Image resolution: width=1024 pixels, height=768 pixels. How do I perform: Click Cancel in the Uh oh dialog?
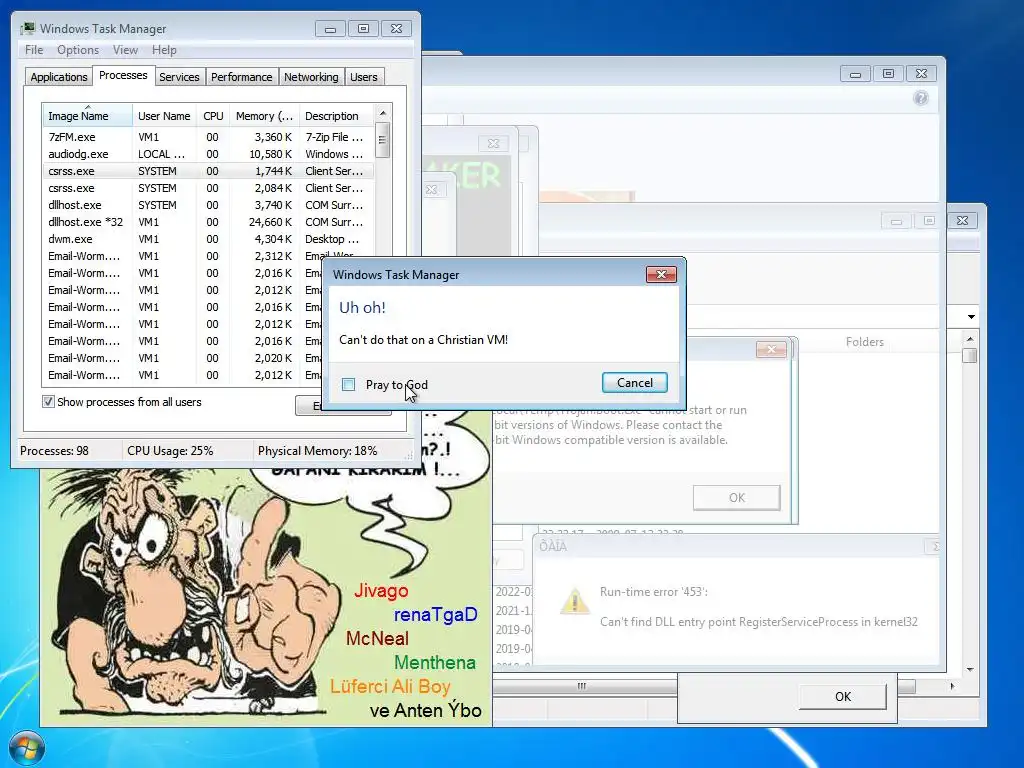coord(635,383)
